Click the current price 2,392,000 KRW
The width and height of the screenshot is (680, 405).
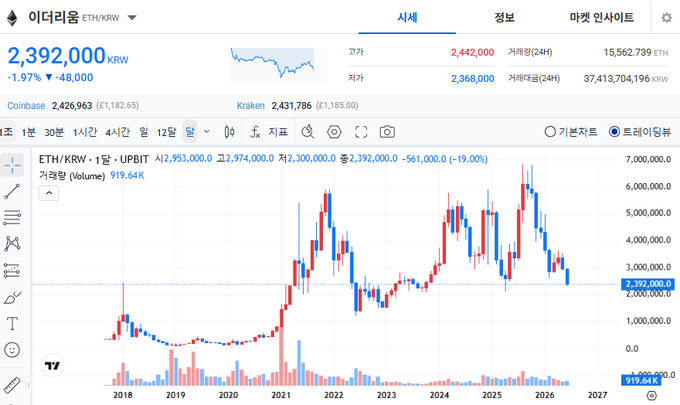pyautogui.click(x=68, y=56)
